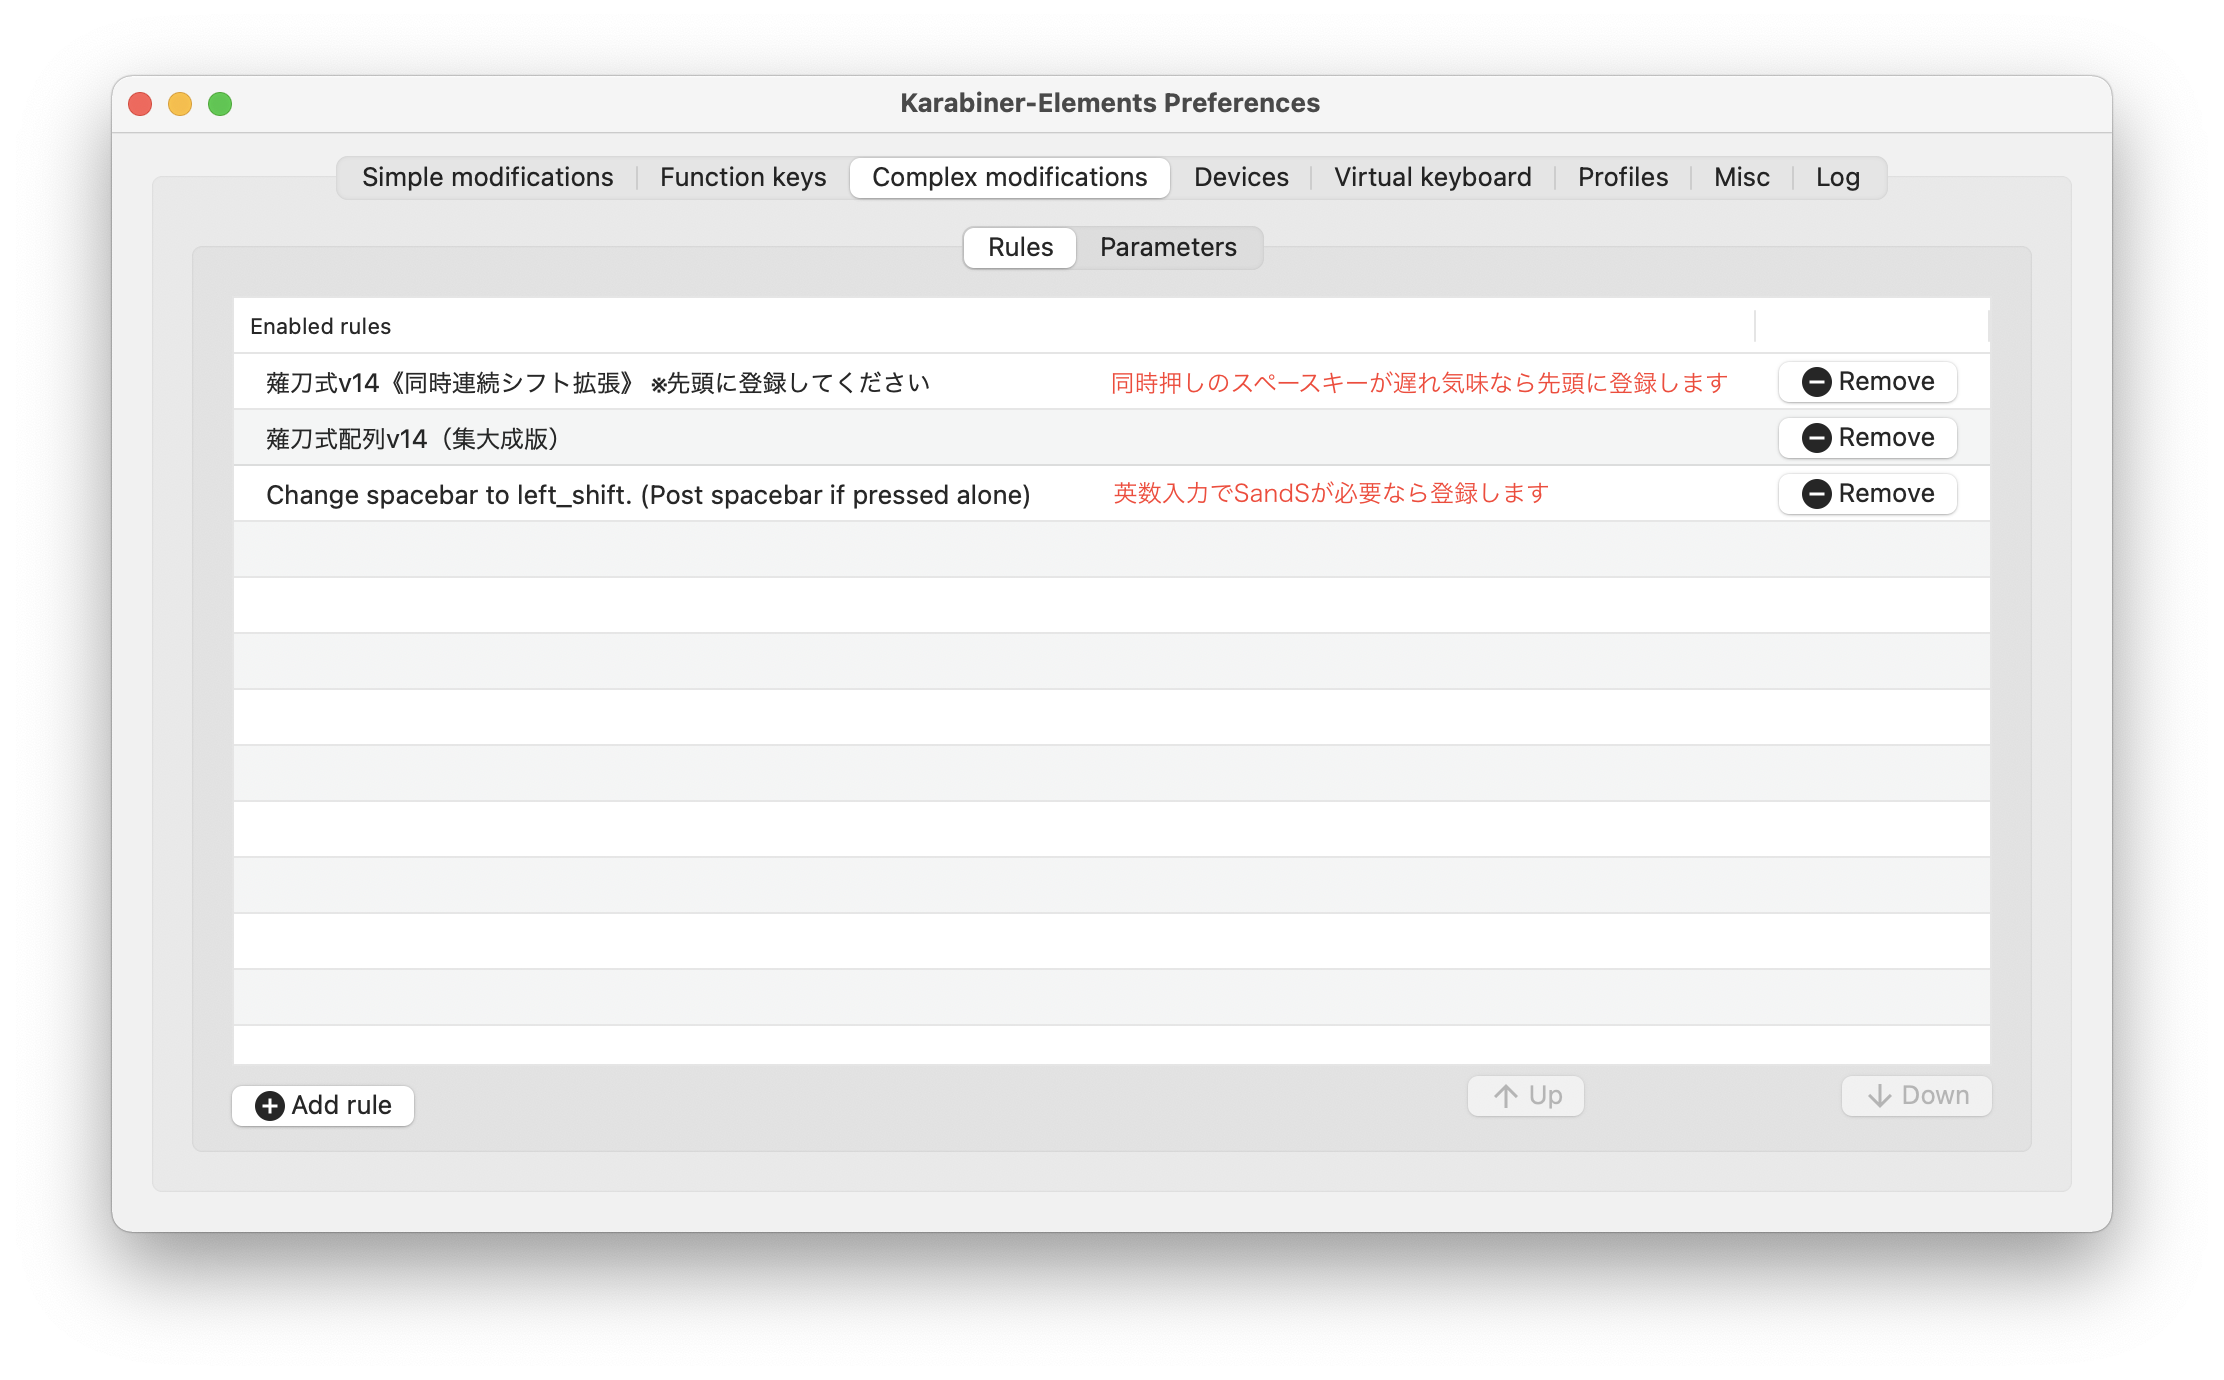Remove the 薙刀式配列v14 集大成版 rule

click(1867, 438)
